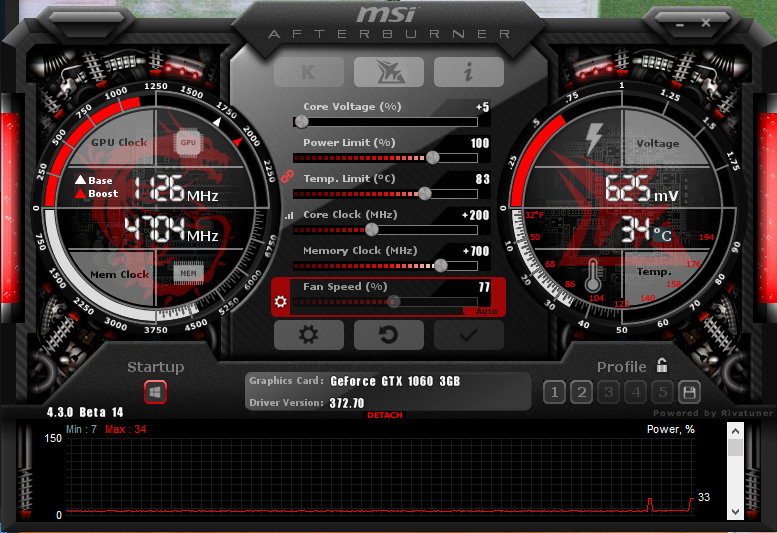
Task: Click the Min : 7 graph label
Action: (x=82, y=429)
